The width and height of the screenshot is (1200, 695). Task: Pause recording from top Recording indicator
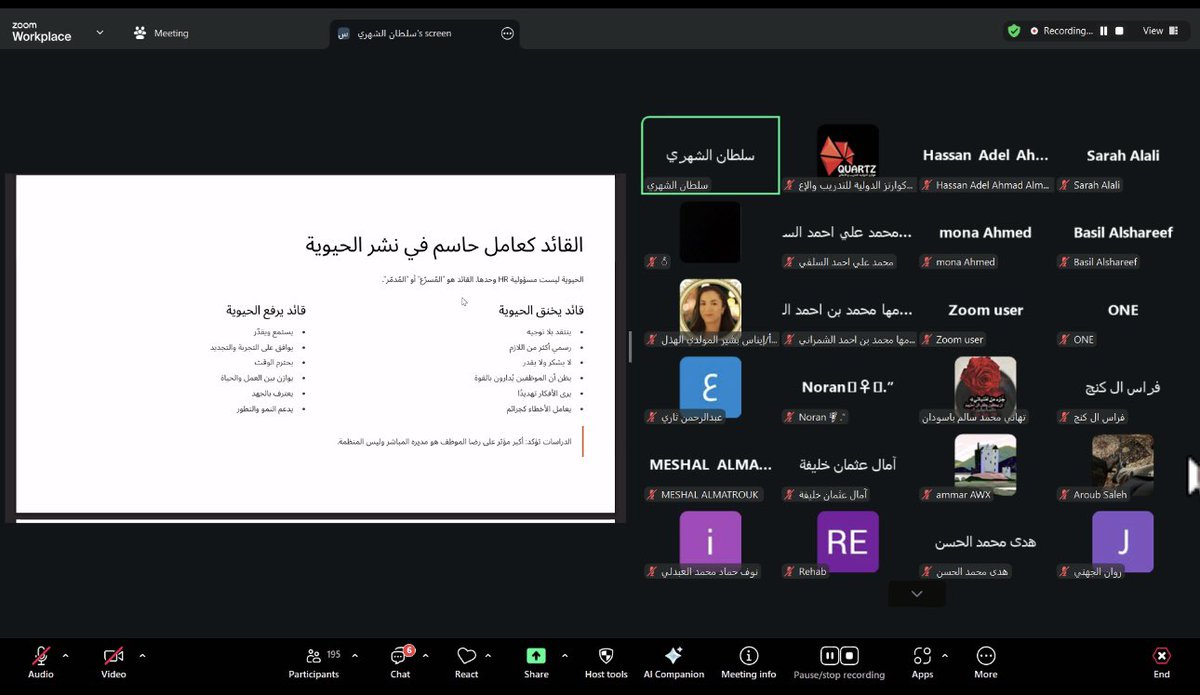coord(1104,31)
